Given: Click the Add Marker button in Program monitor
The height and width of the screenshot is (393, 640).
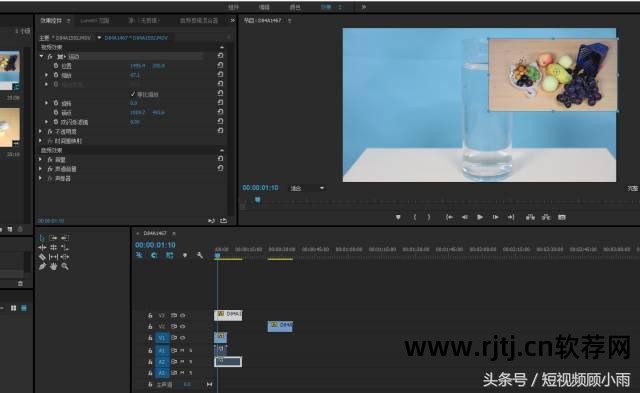Looking at the screenshot, I should coord(398,218).
